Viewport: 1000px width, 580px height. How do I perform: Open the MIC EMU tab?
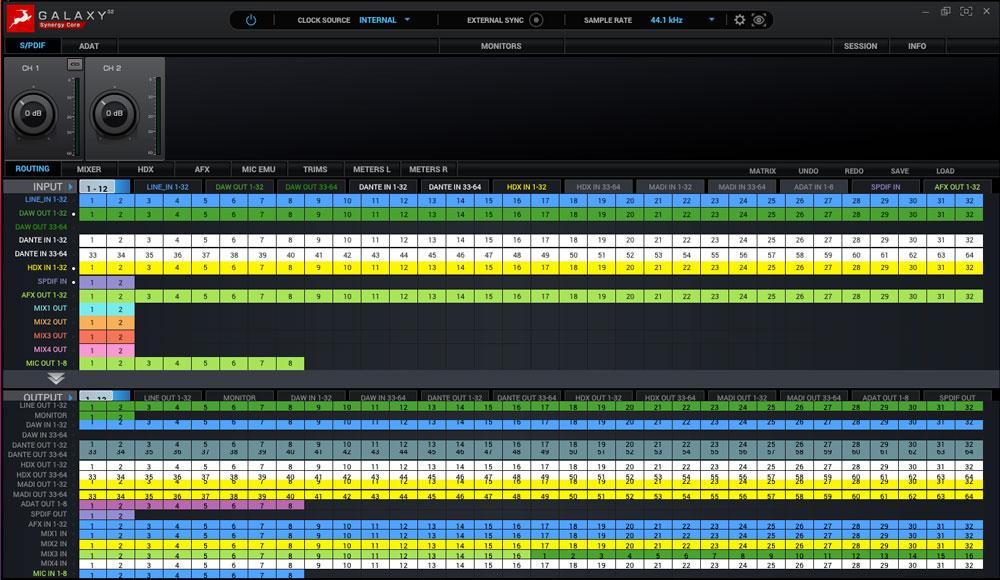coord(258,170)
